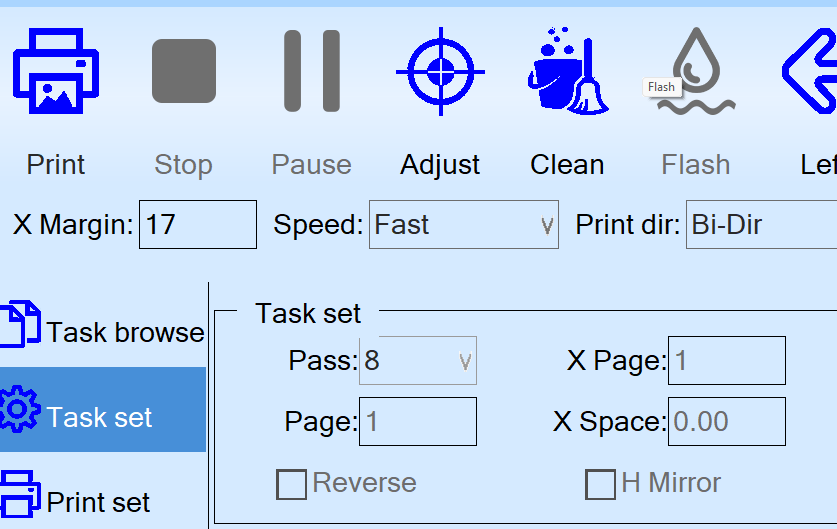The height and width of the screenshot is (529, 837).
Task: Click the X Space input field
Action: [726, 422]
